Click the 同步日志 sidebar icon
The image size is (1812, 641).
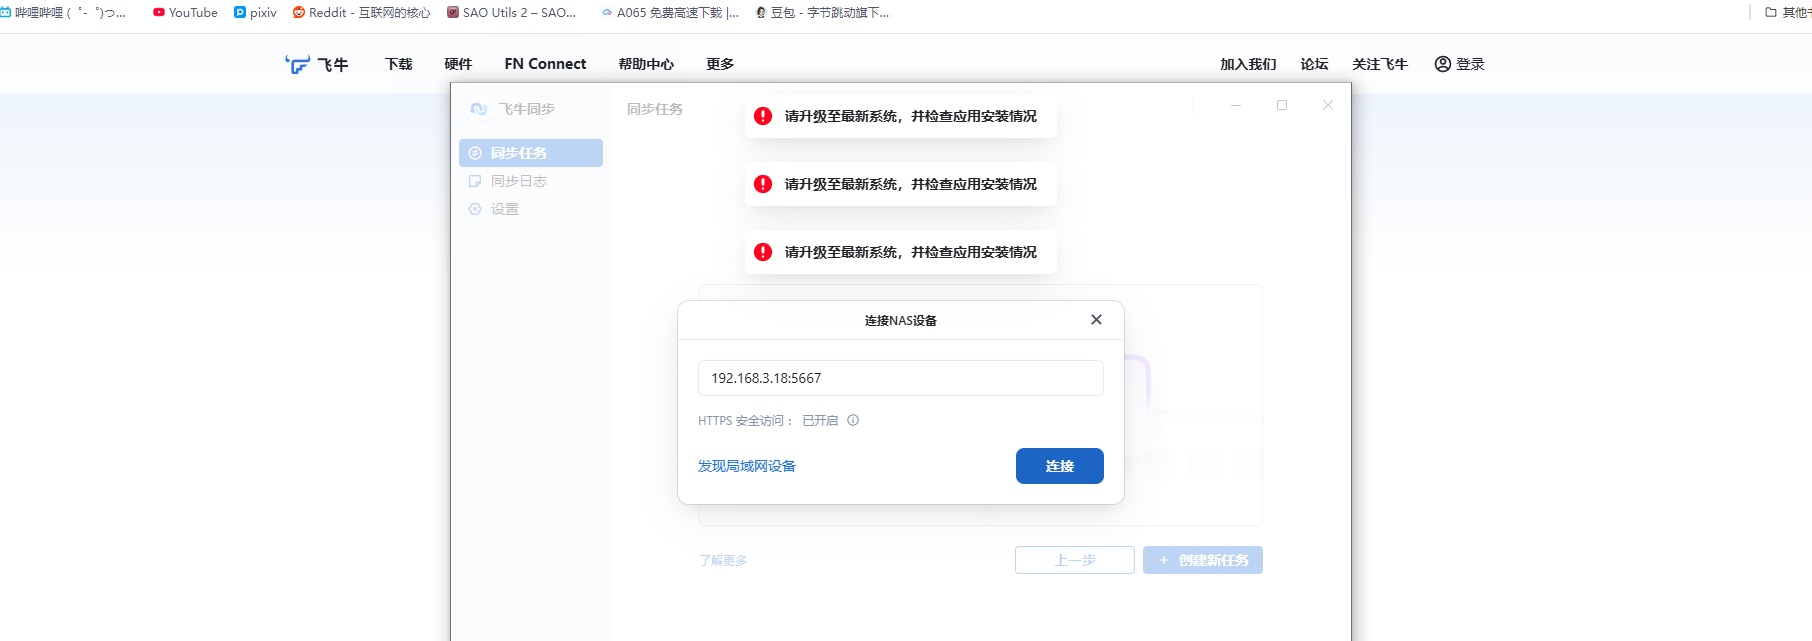point(475,181)
